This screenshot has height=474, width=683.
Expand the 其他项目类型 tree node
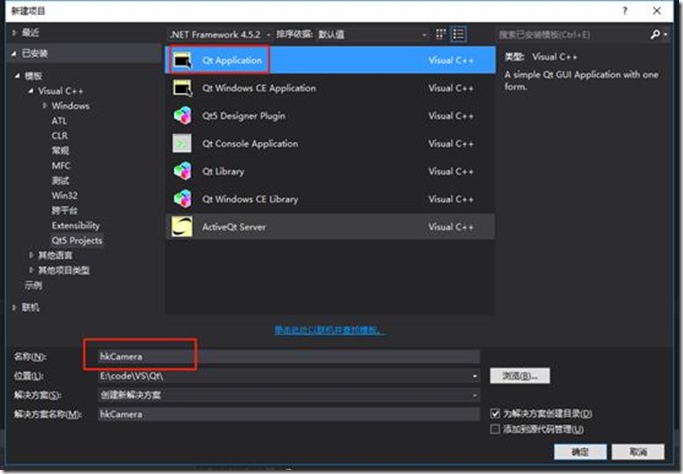pos(31,270)
